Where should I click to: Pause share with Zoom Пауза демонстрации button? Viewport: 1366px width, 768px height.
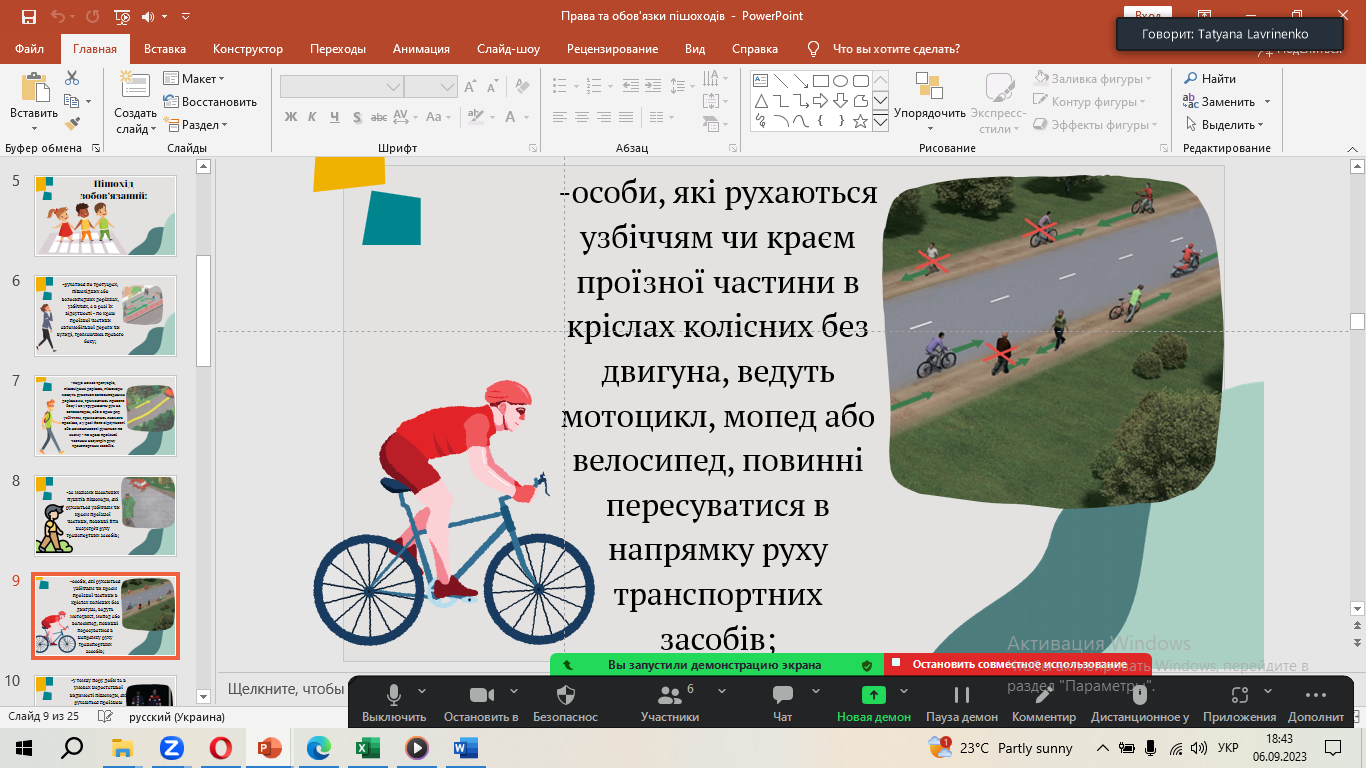click(962, 701)
